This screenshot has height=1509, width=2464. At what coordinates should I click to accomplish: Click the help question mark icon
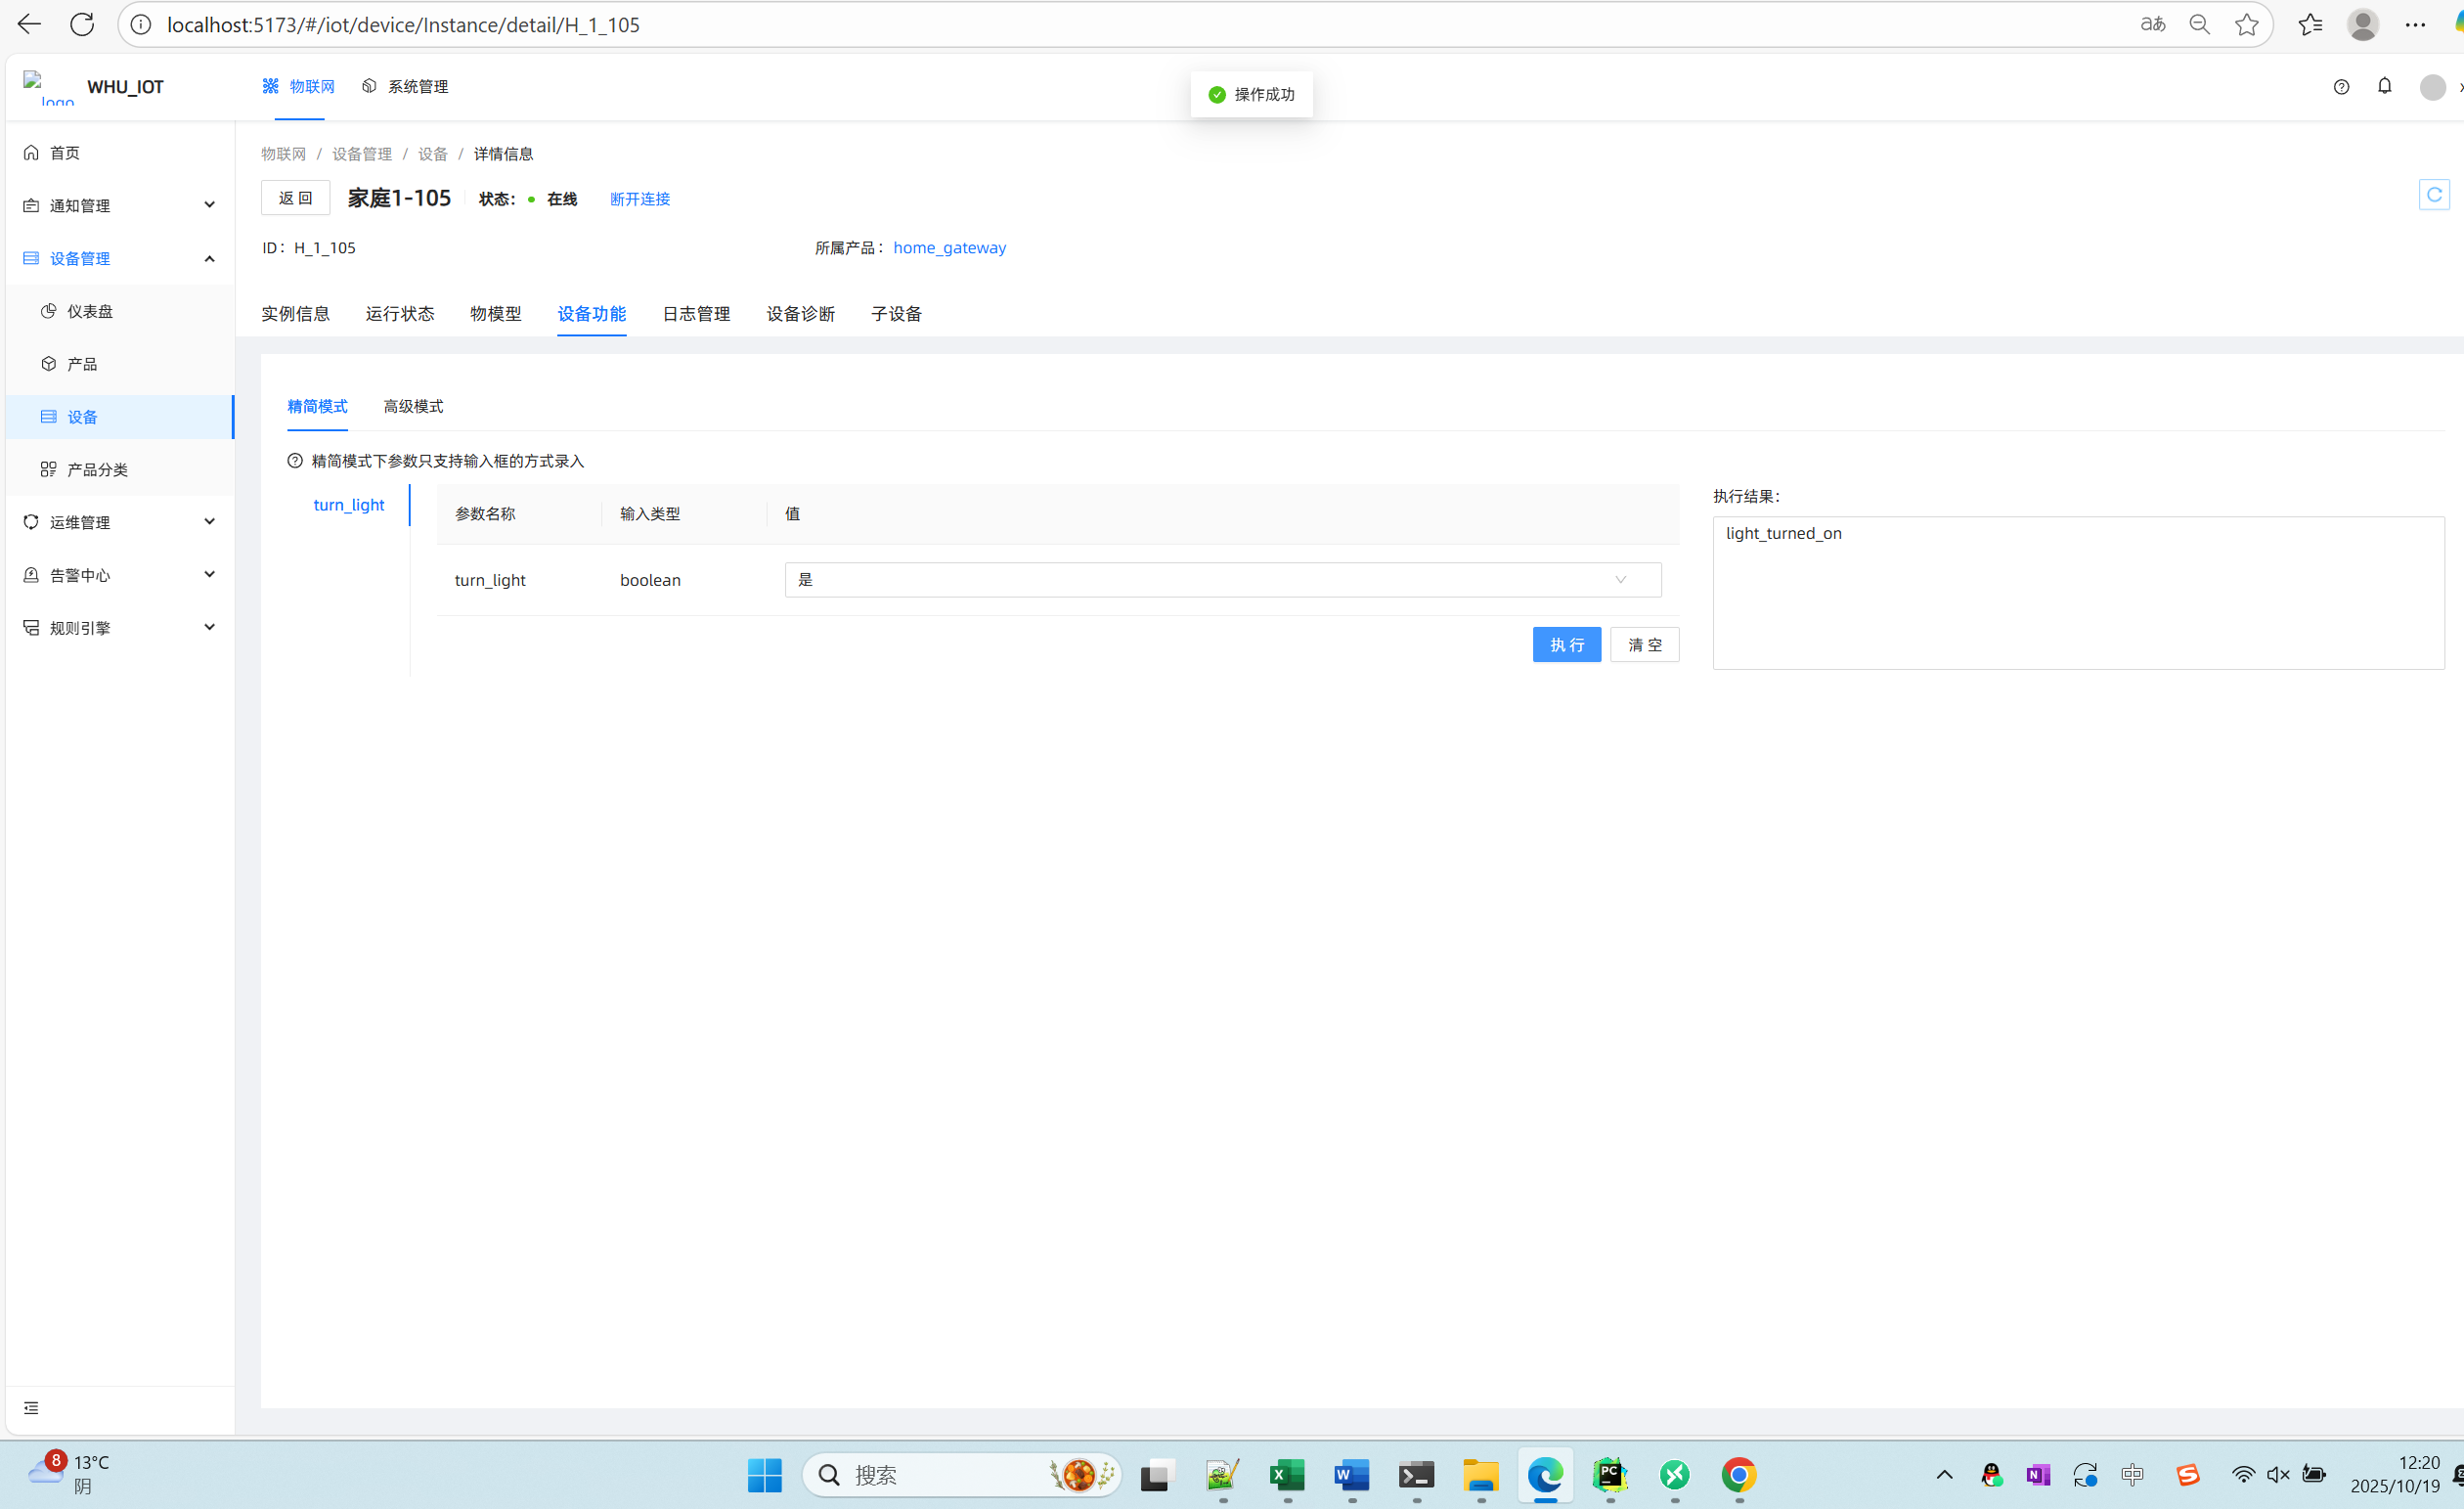2341,87
